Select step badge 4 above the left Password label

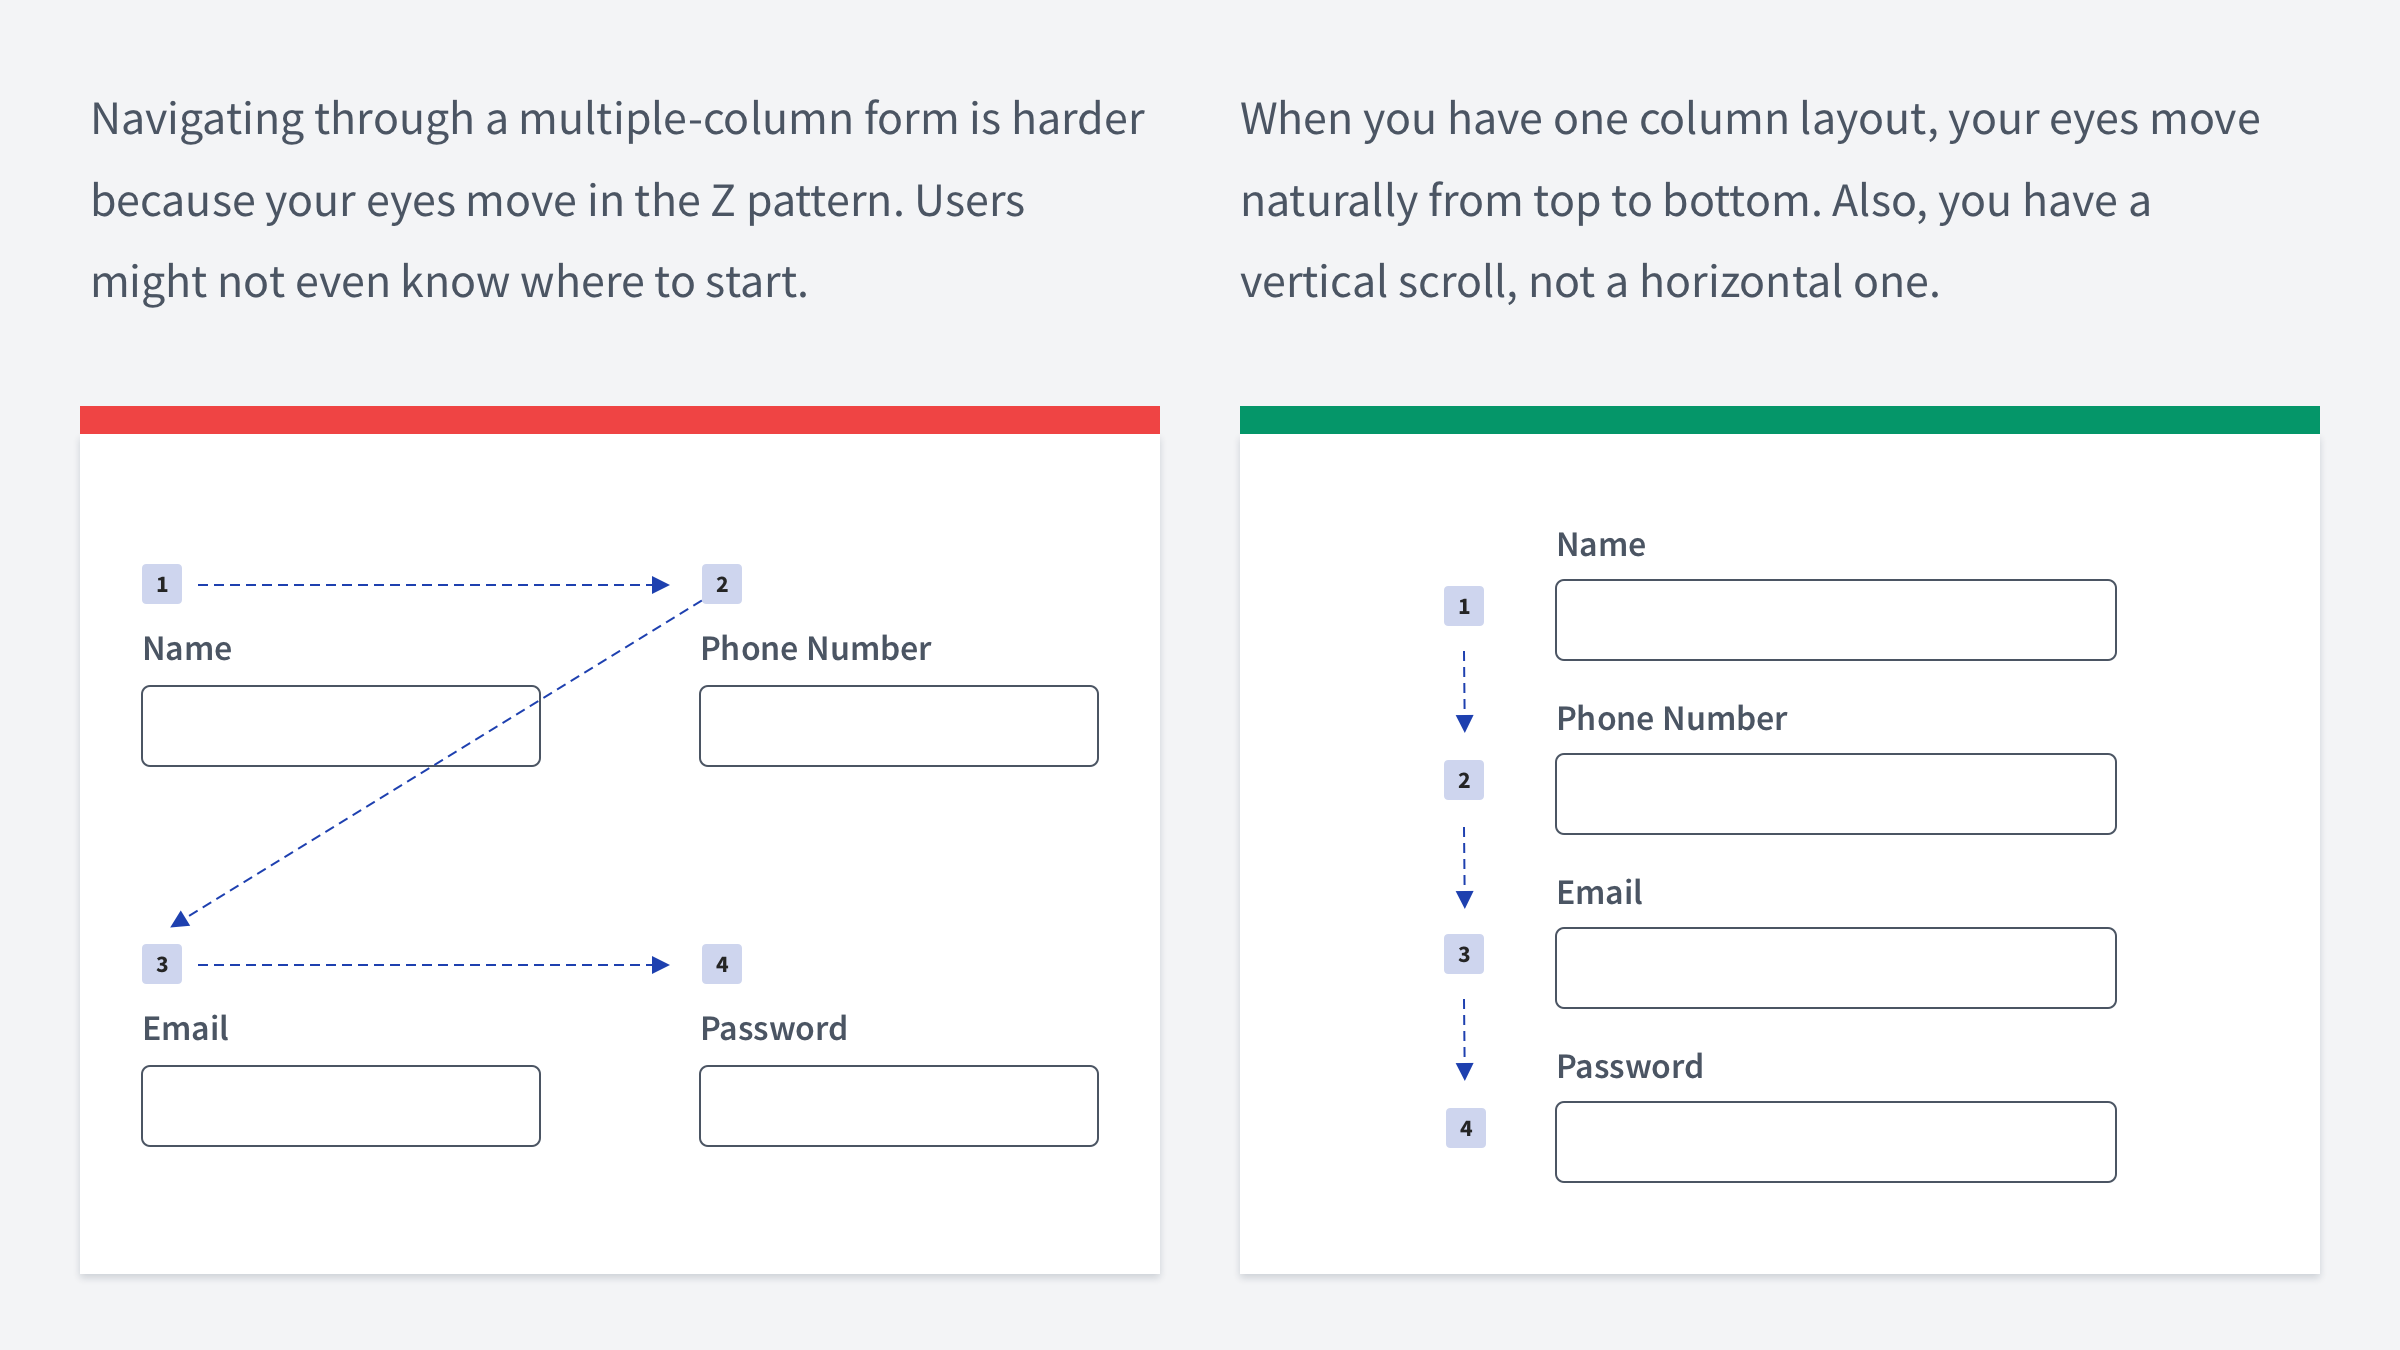coord(722,964)
